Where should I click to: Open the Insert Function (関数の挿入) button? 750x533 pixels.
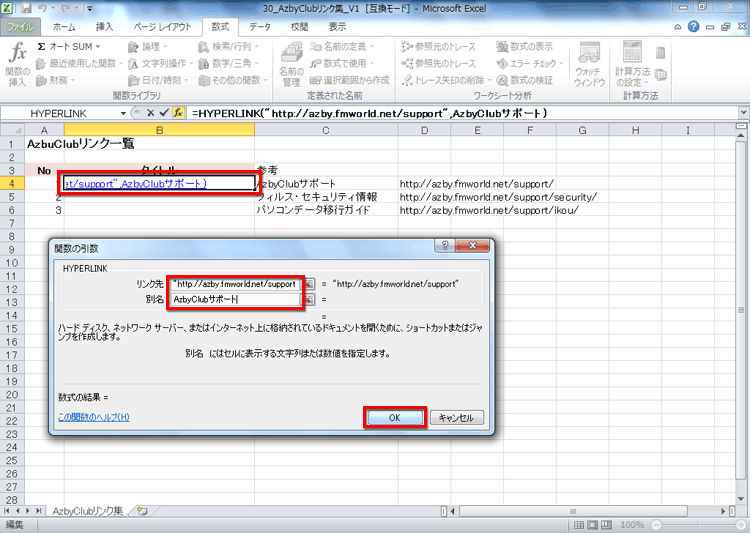point(18,64)
